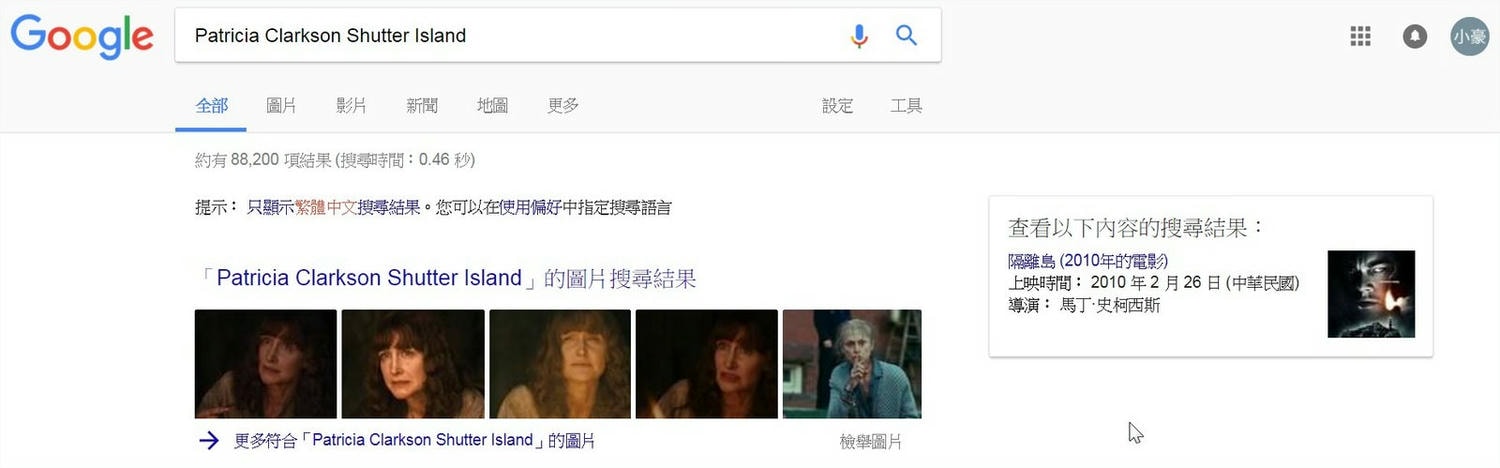Click the arrow next to more images link

pos(208,441)
